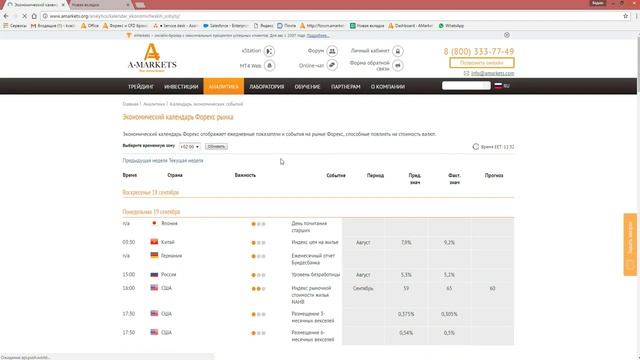This screenshot has width=640, height=360.
Task: Open the WhatsApp bookmark
Action: [x=451, y=26]
